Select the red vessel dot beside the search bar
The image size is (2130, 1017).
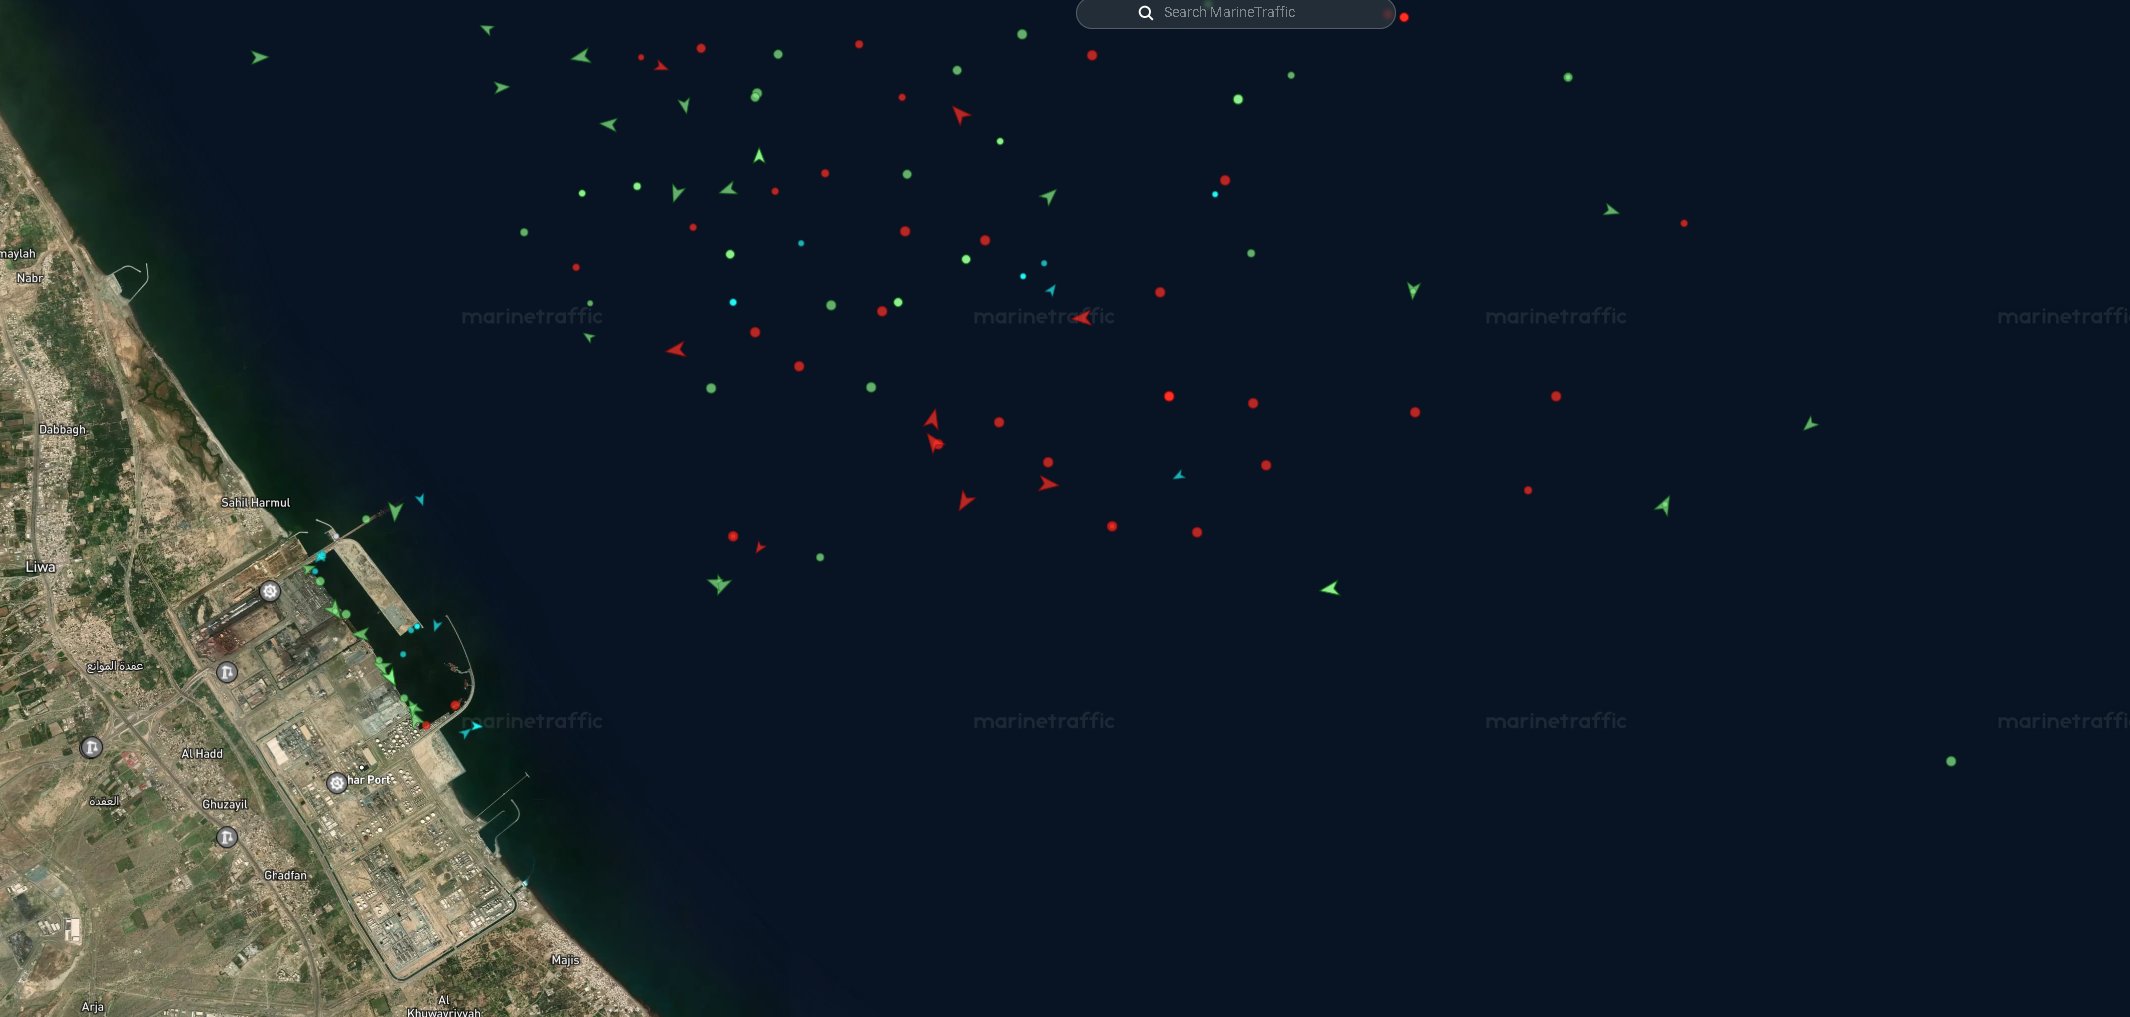point(1404,17)
